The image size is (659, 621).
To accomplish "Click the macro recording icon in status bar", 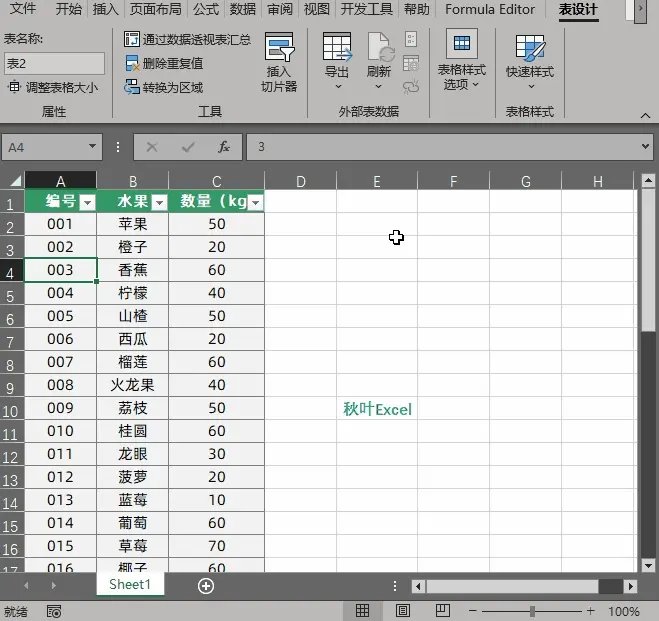I will coord(54,611).
